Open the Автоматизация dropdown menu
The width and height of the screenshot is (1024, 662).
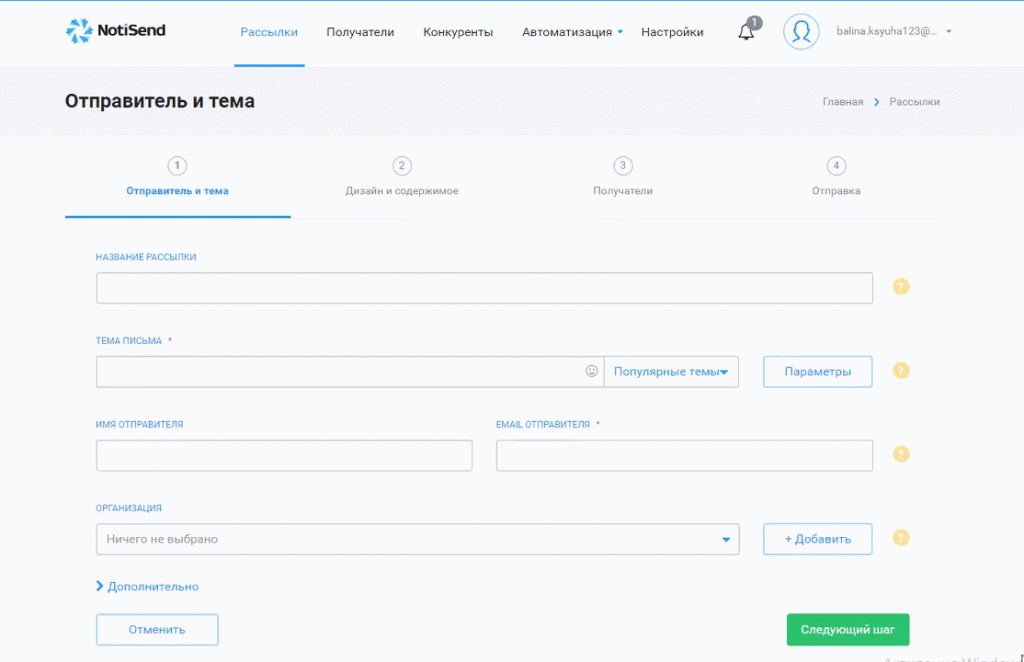tap(570, 31)
